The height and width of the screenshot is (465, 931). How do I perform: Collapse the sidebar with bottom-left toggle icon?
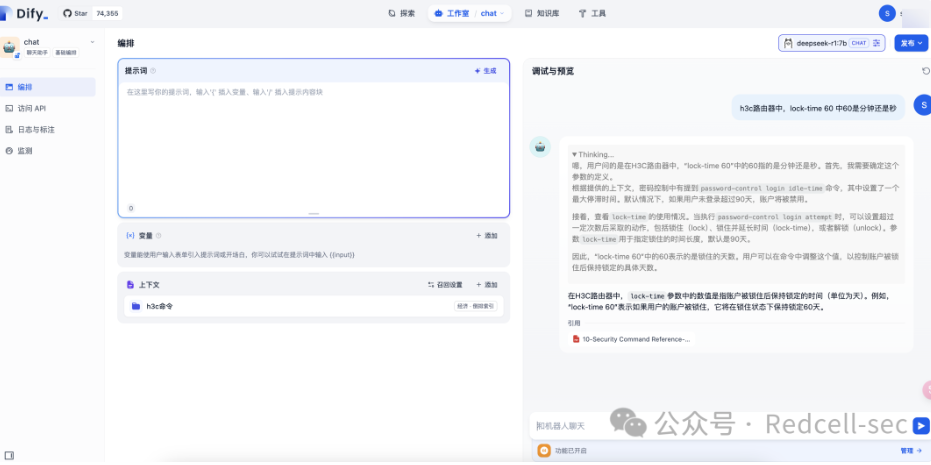click(x=9, y=455)
